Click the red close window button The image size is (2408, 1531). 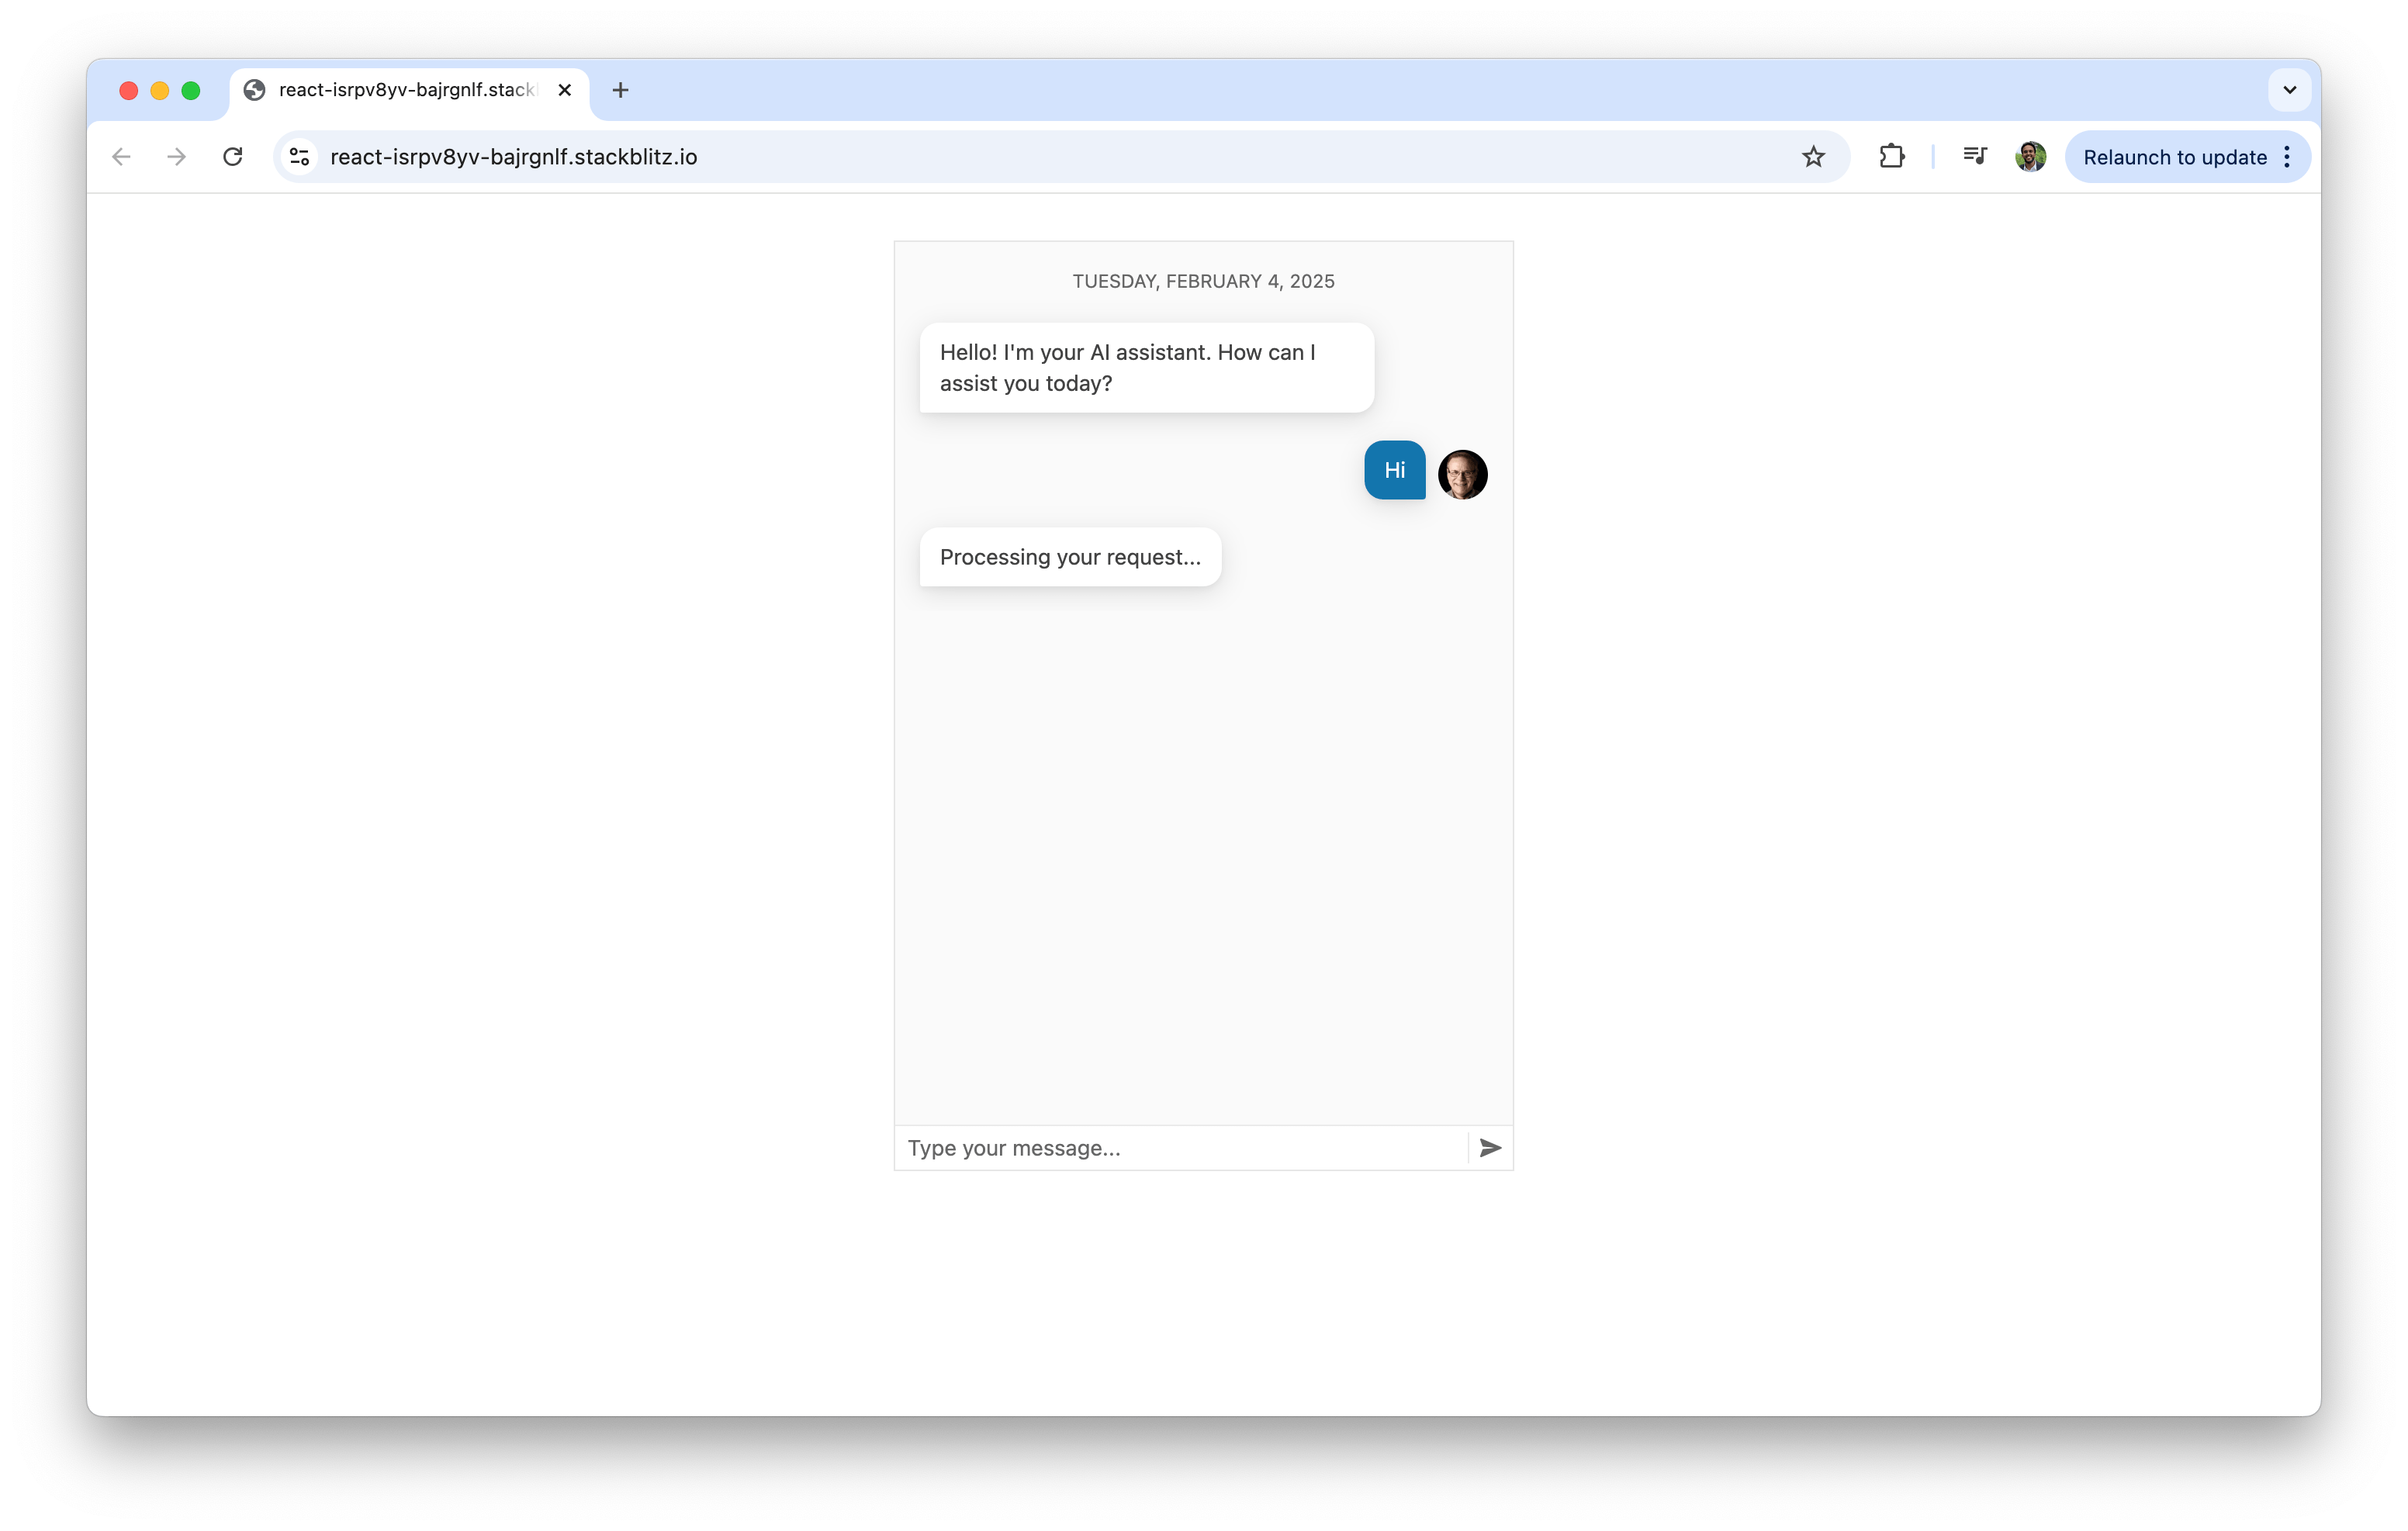pos(128,91)
